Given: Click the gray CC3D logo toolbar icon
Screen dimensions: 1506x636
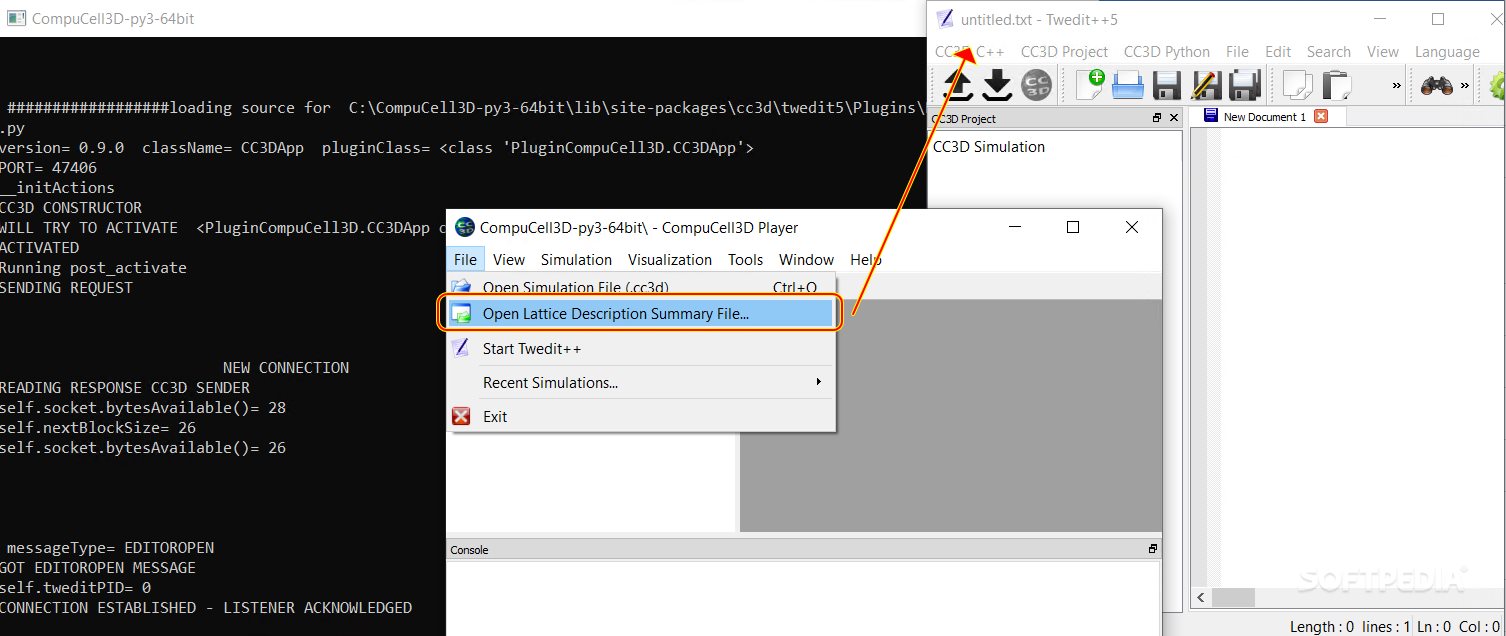Looking at the screenshot, I should [x=1036, y=85].
